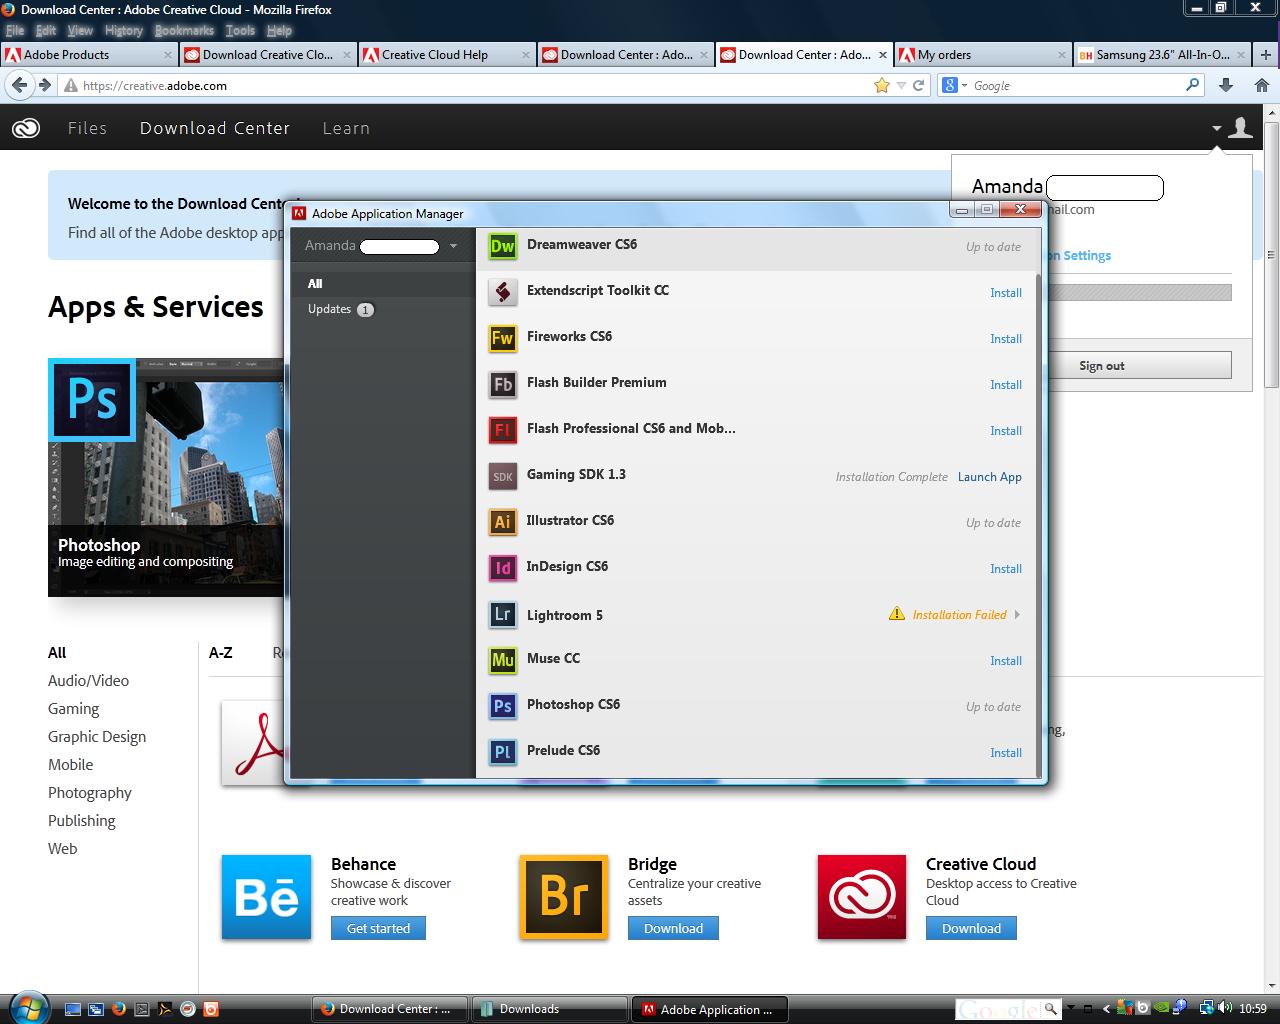
Task: Switch to the Samsung 23.6" All-In-One tab
Action: point(1163,55)
